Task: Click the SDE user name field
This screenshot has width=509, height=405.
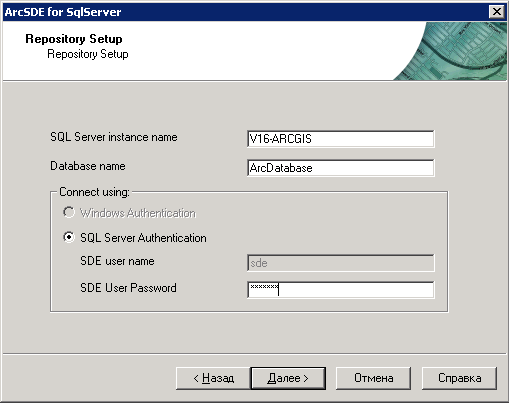Action: (x=341, y=263)
